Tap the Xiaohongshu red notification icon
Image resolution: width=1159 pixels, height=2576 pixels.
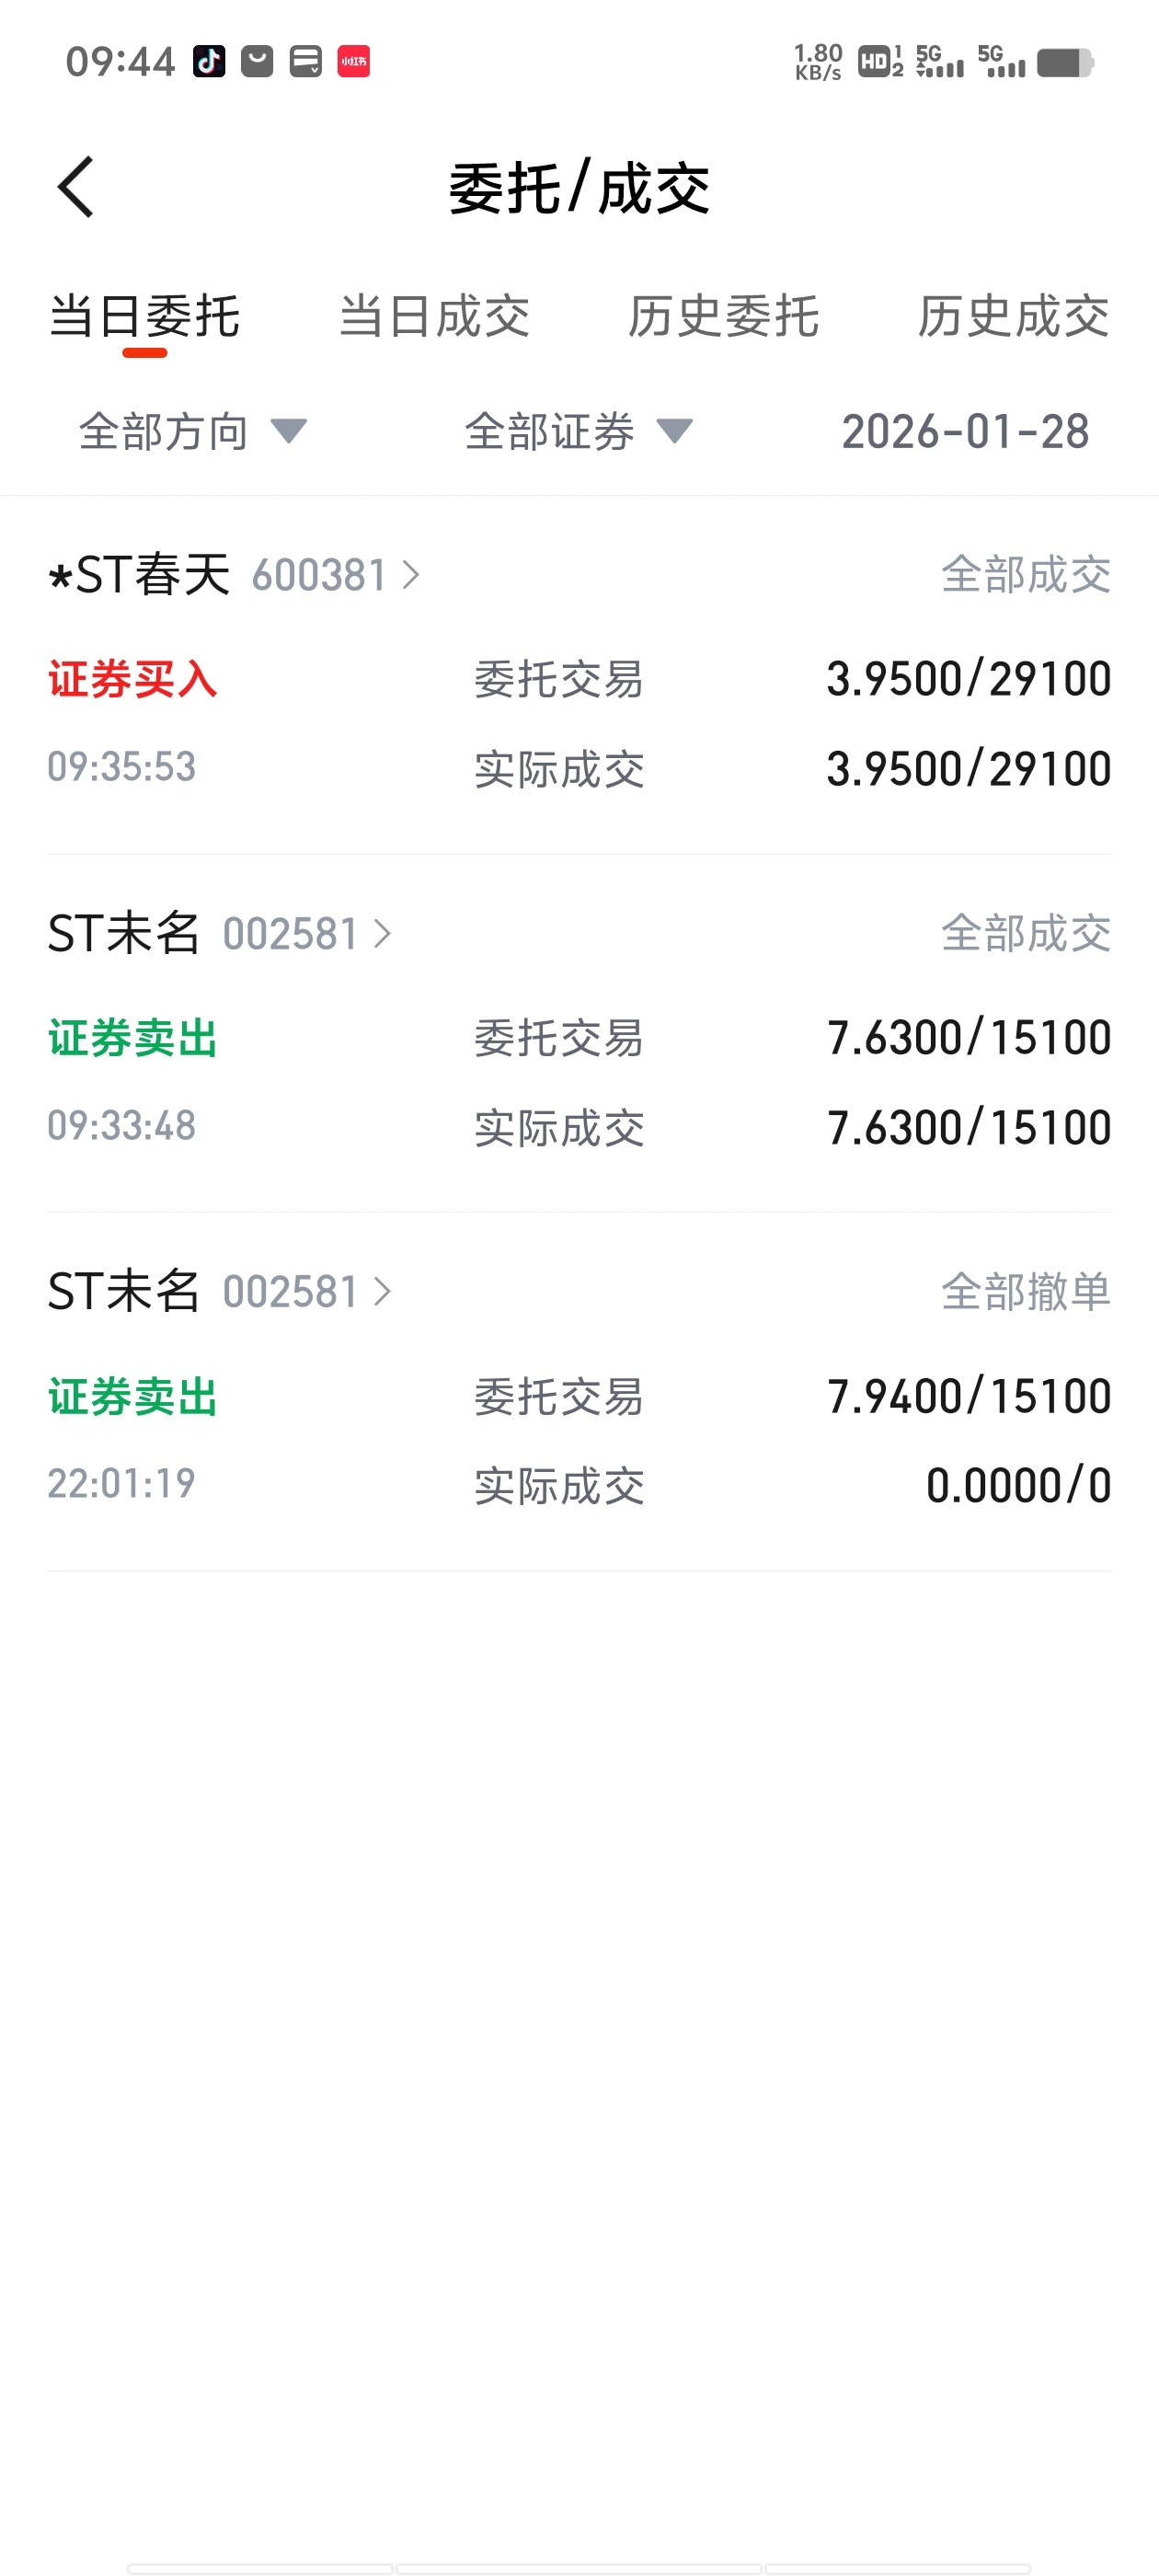tap(353, 61)
